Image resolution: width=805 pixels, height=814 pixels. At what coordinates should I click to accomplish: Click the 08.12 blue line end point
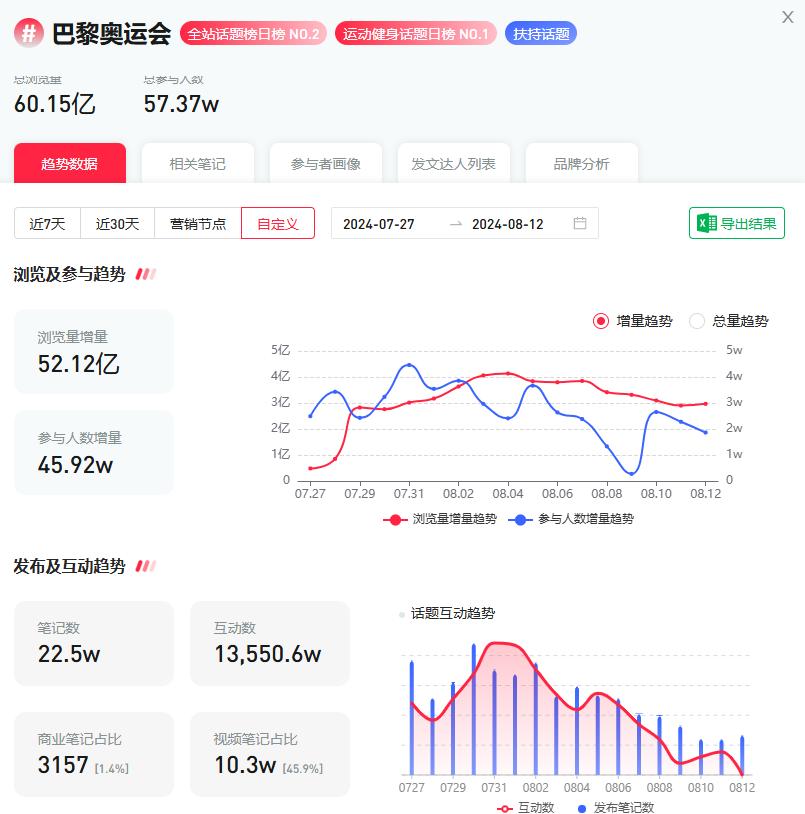[x=706, y=432]
